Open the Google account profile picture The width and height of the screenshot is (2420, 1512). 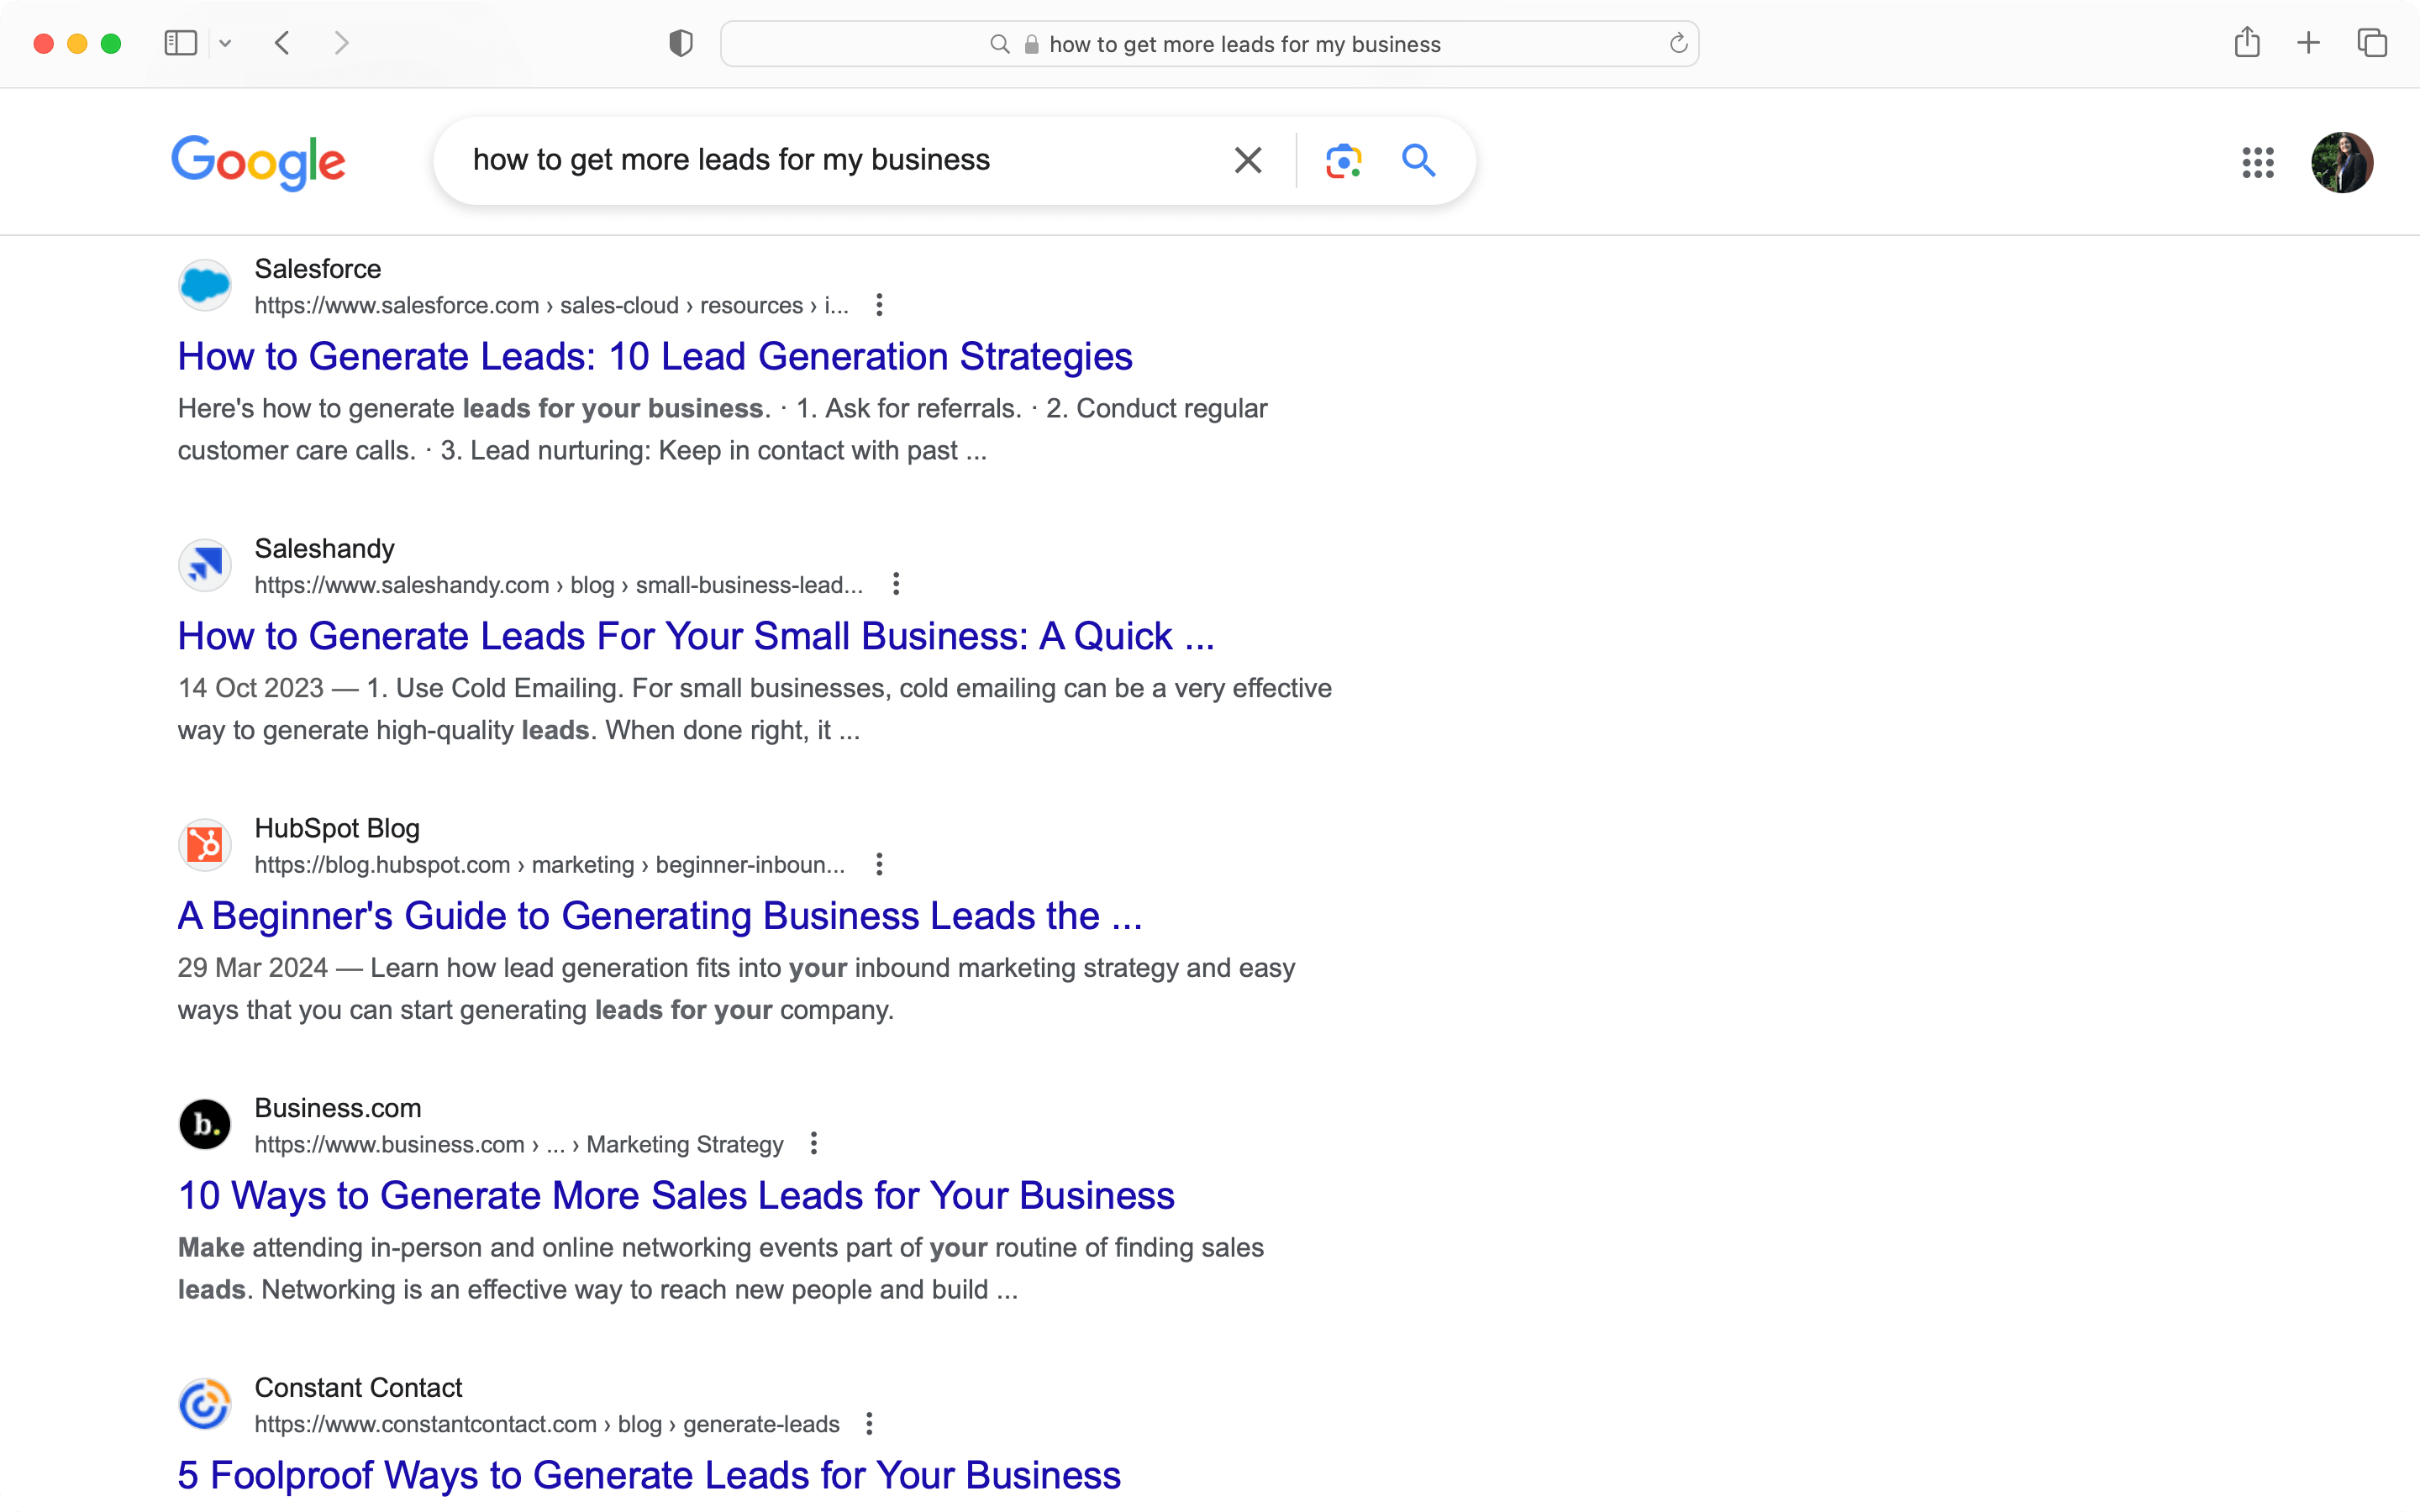tap(2341, 162)
